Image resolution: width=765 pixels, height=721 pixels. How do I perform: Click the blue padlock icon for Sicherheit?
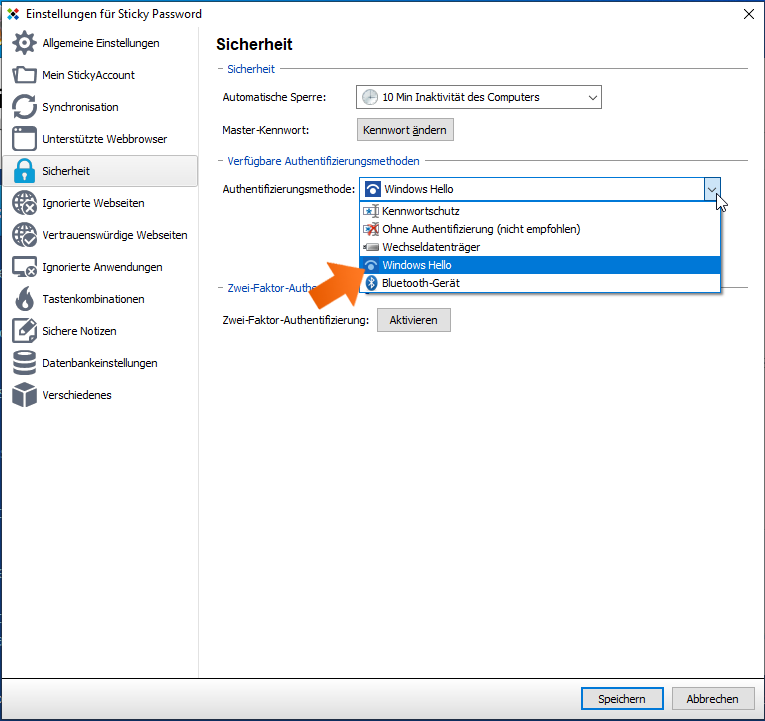24,171
